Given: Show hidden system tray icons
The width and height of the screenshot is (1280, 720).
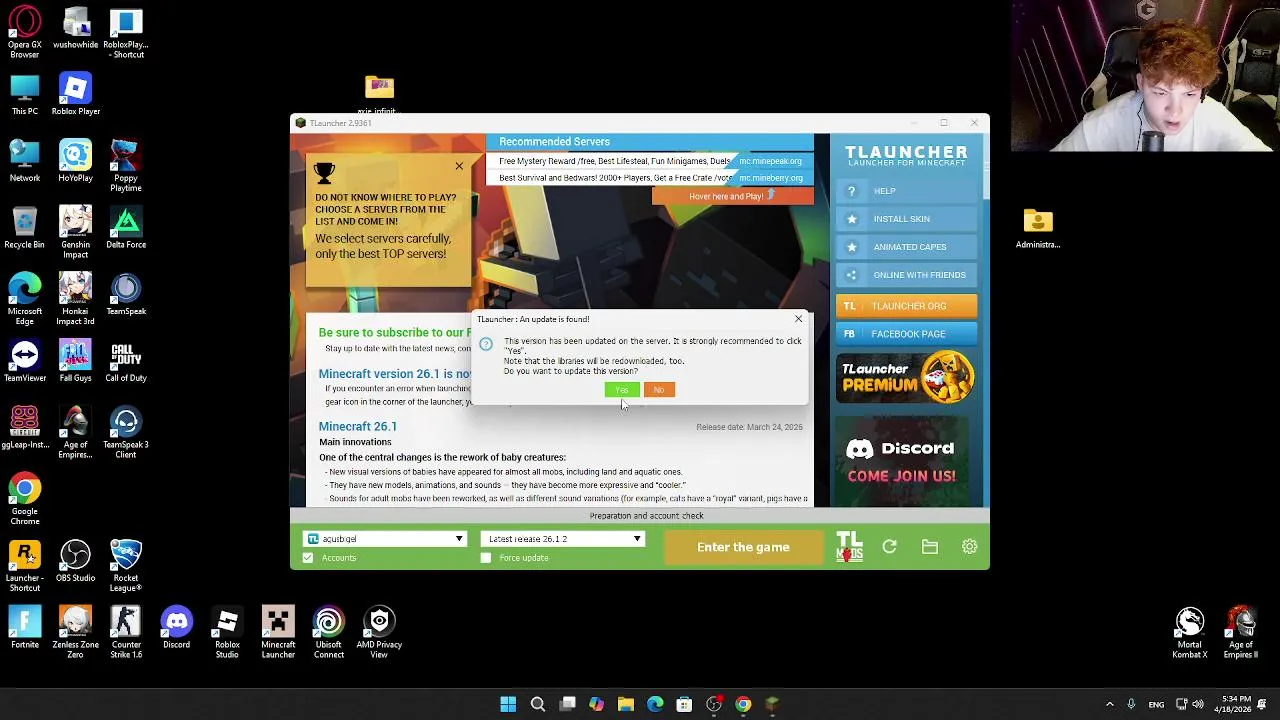Looking at the screenshot, I should (x=1109, y=704).
